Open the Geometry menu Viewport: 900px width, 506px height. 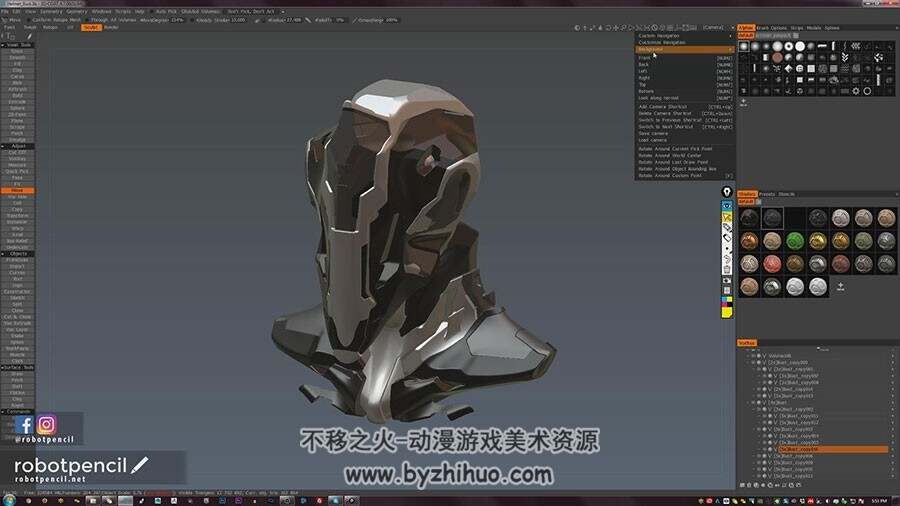tap(76, 11)
